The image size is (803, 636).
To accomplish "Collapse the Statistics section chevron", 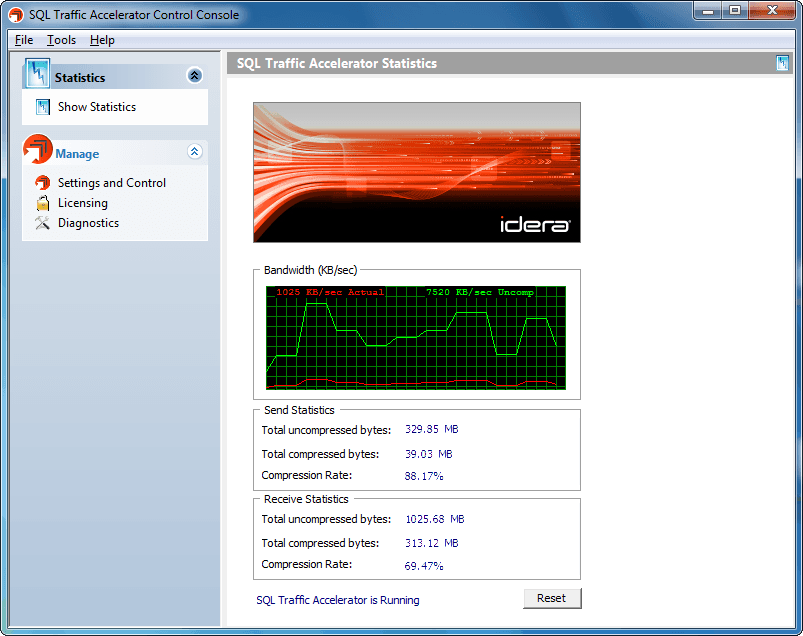I will [195, 76].
